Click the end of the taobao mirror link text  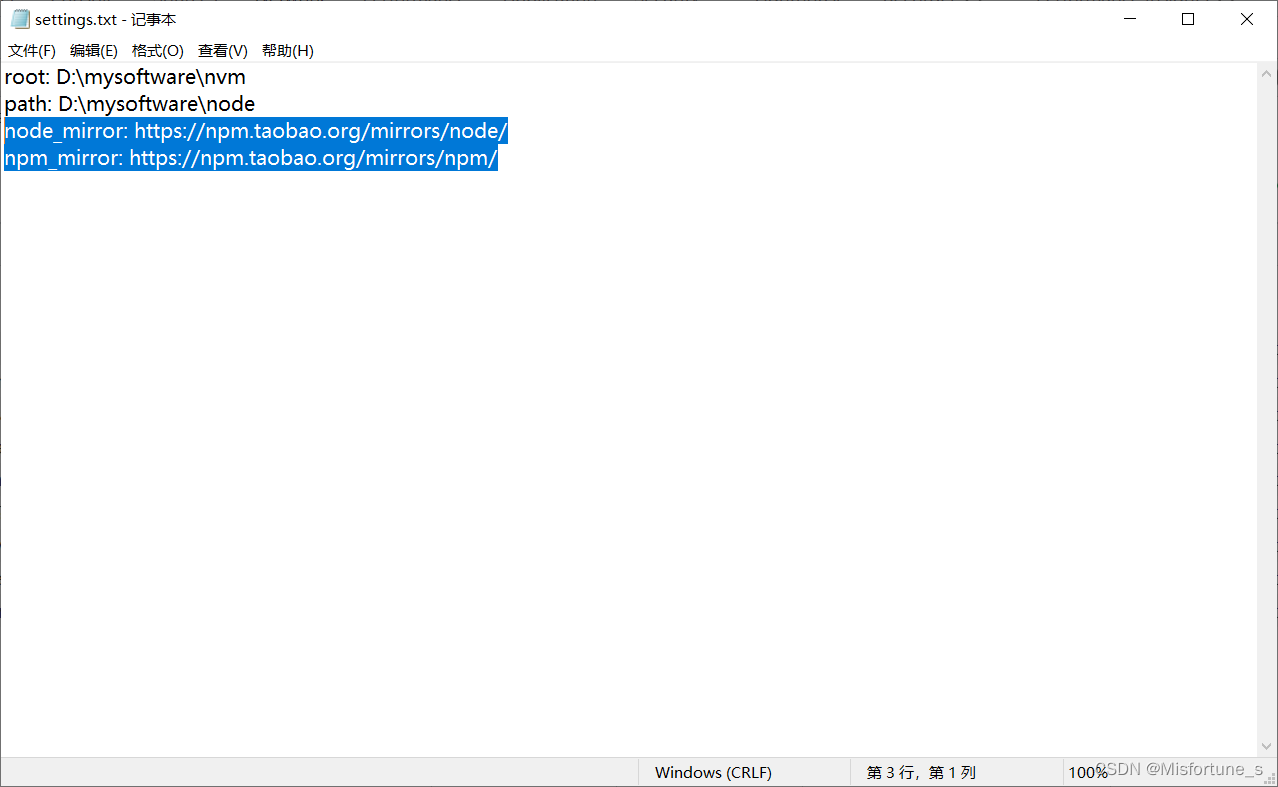tap(505, 130)
